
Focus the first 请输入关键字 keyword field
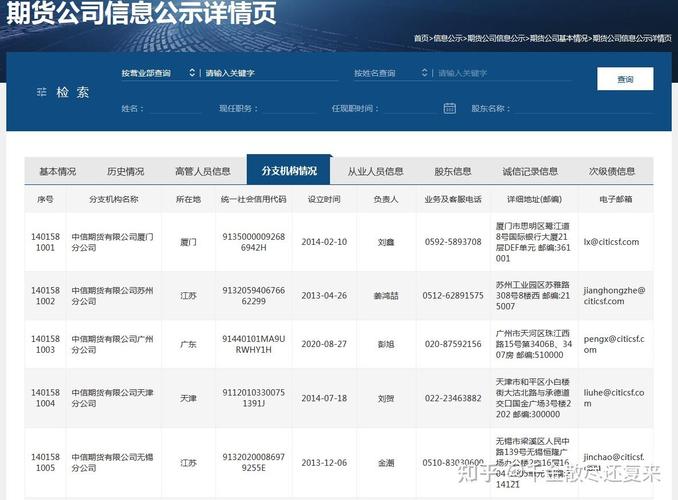tap(272, 73)
